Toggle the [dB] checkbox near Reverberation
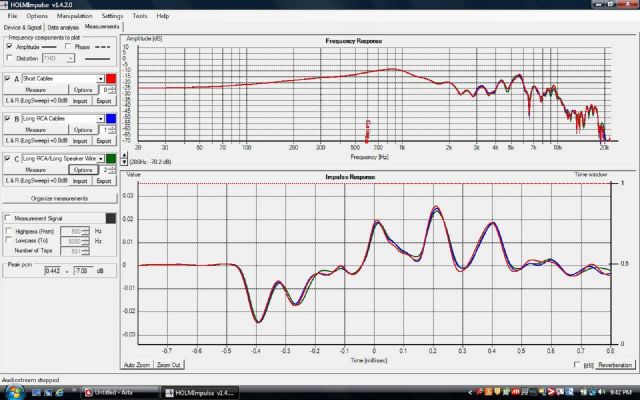 577,364
